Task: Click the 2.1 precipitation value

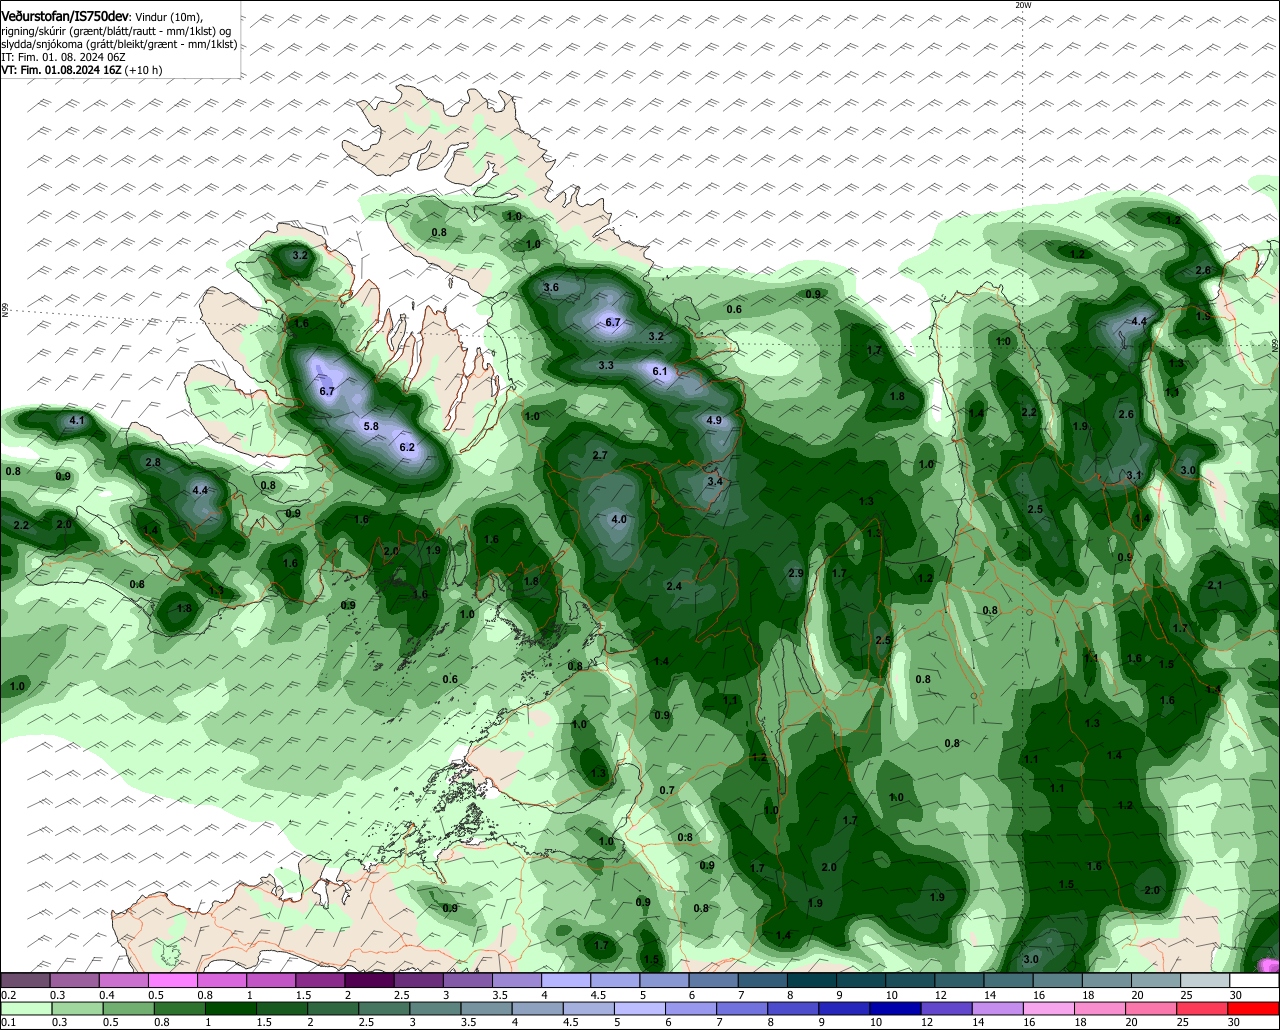Action: pyautogui.click(x=1215, y=585)
